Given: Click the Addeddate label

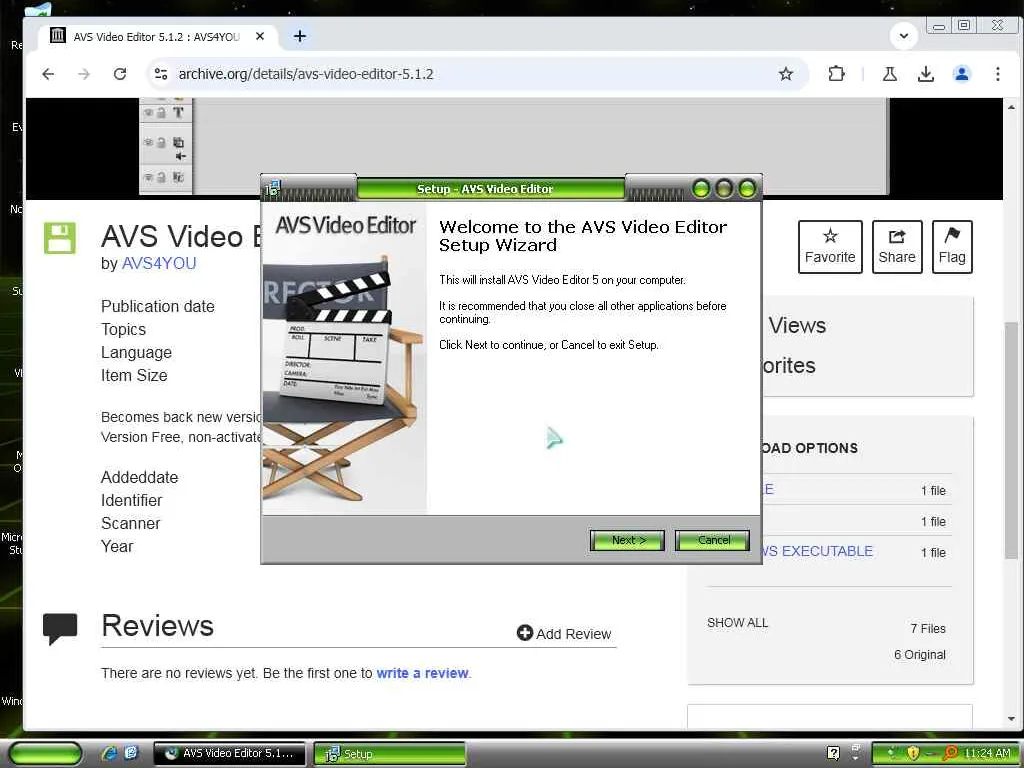Looking at the screenshot, I should pos(139,477).
